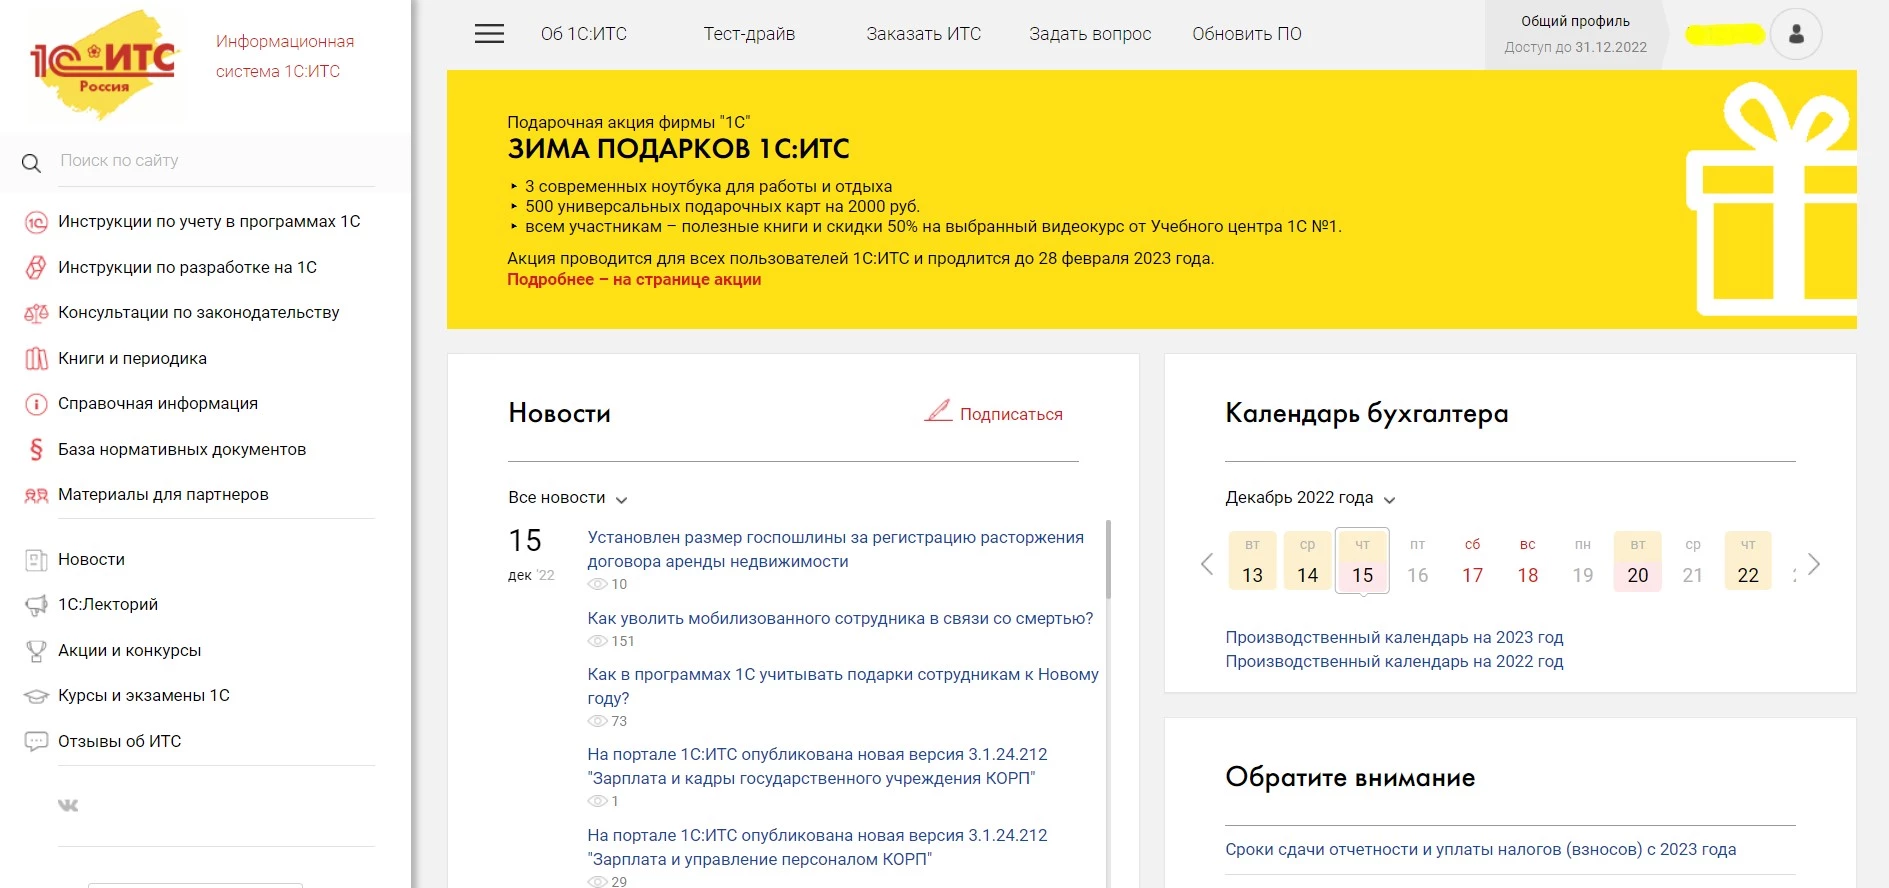Open Производственный календарь на 2022 год
Viewport: 1889px width, 888px height.
pyautogui.click(x=1394, y=662)
